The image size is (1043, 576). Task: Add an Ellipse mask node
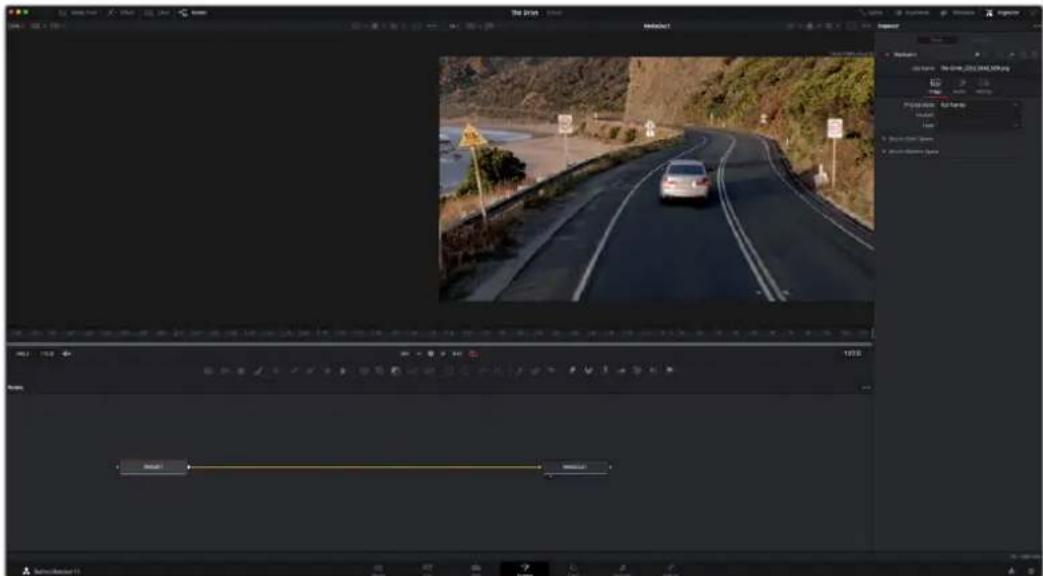464,370
